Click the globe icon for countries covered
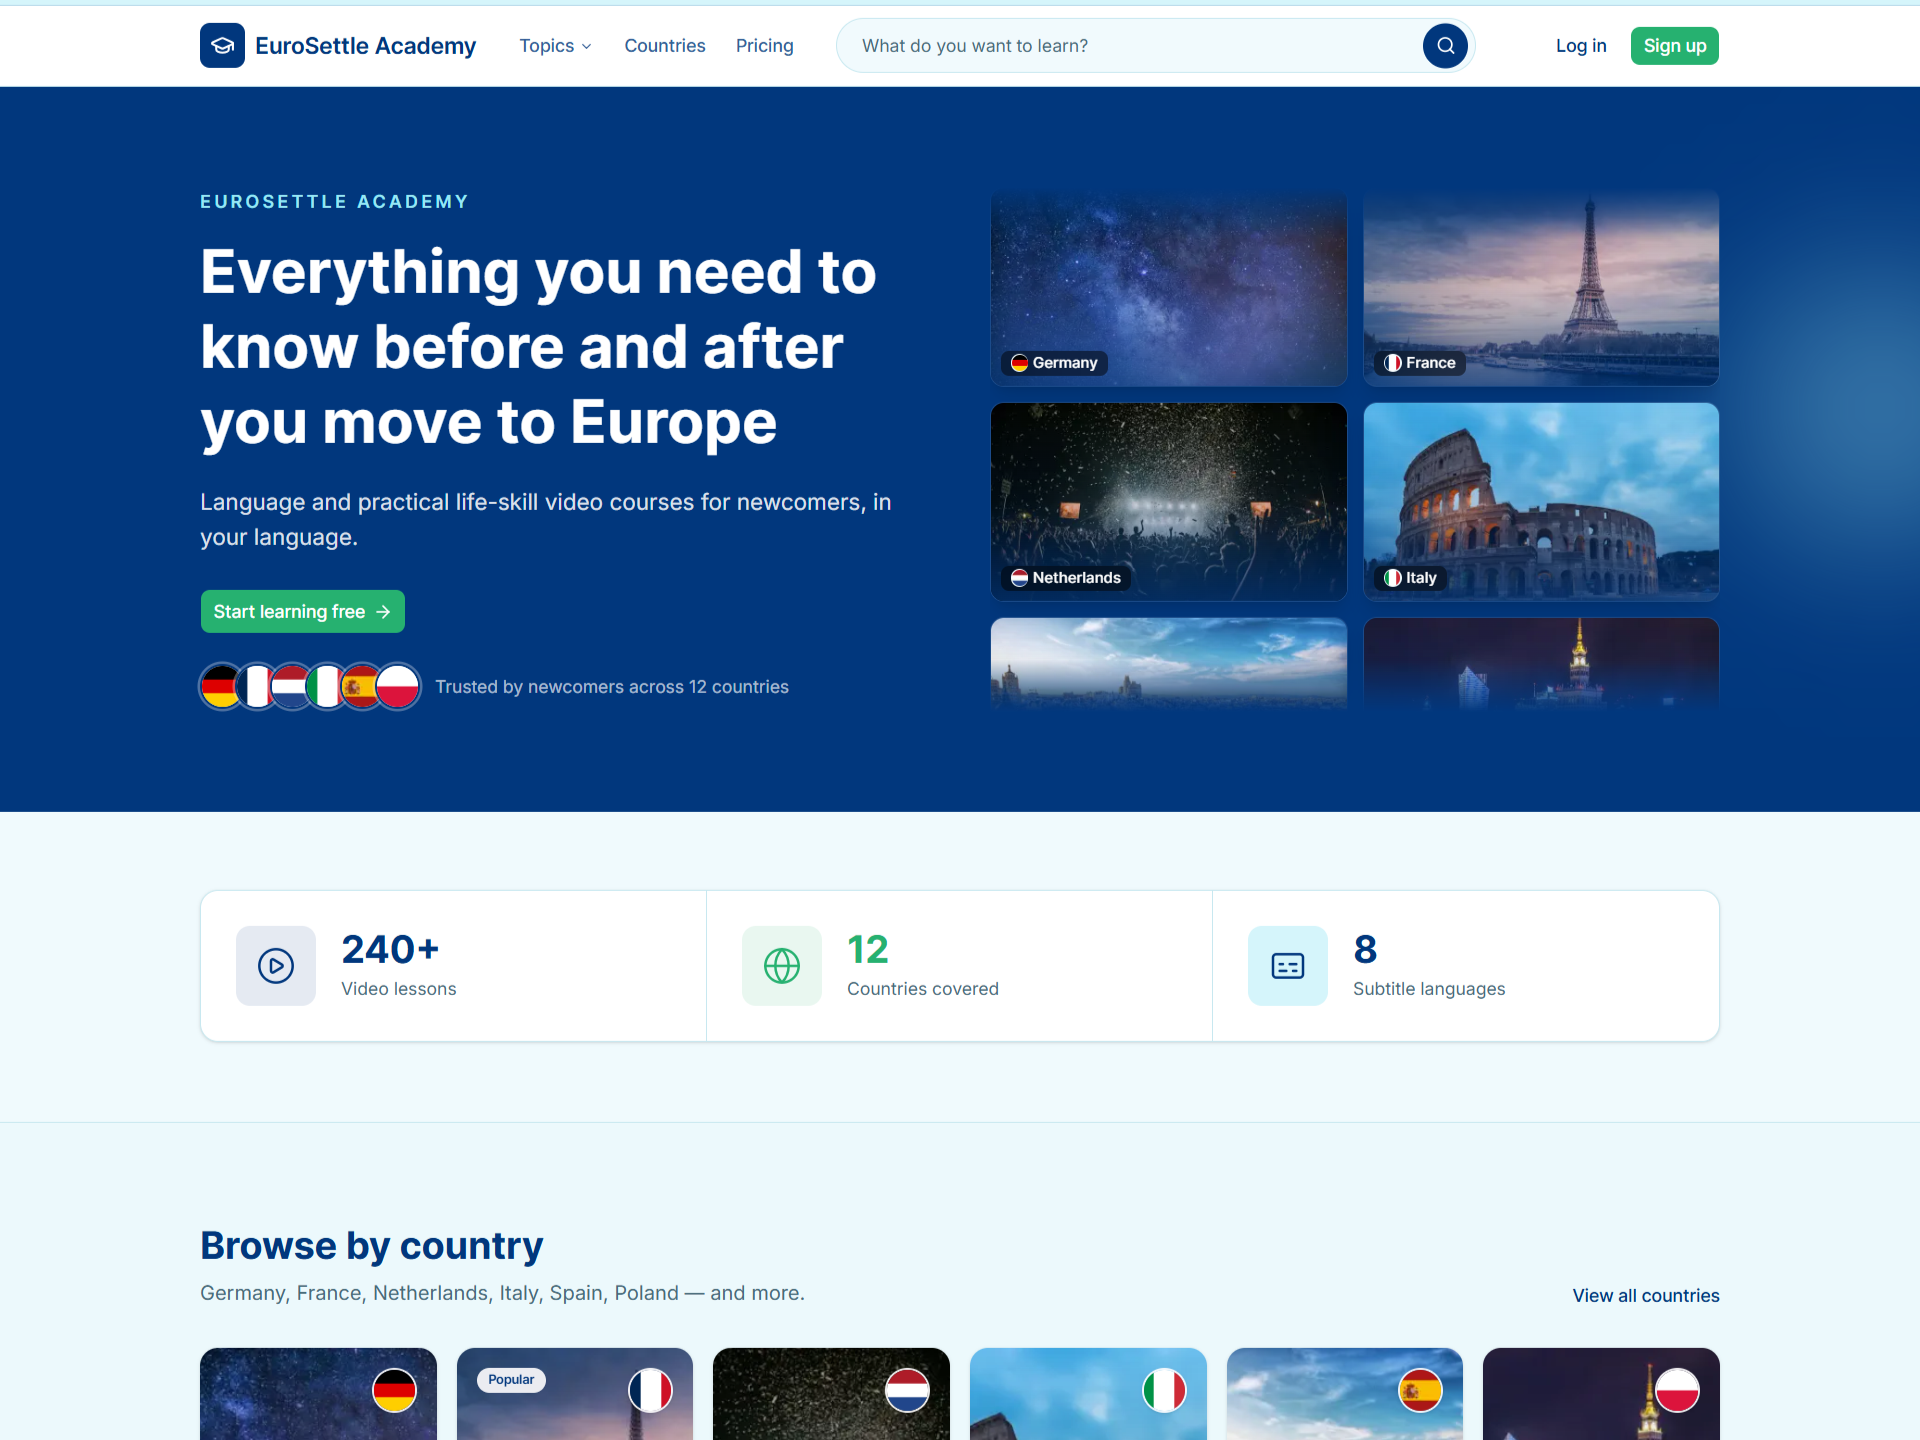Image resolution: width=1920 pixels, height=1440 pixels. 782,965
